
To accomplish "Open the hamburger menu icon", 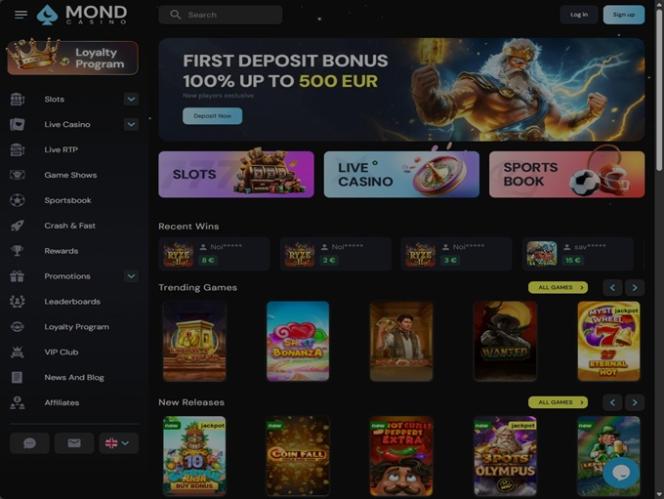I will [x=21, y=15].
